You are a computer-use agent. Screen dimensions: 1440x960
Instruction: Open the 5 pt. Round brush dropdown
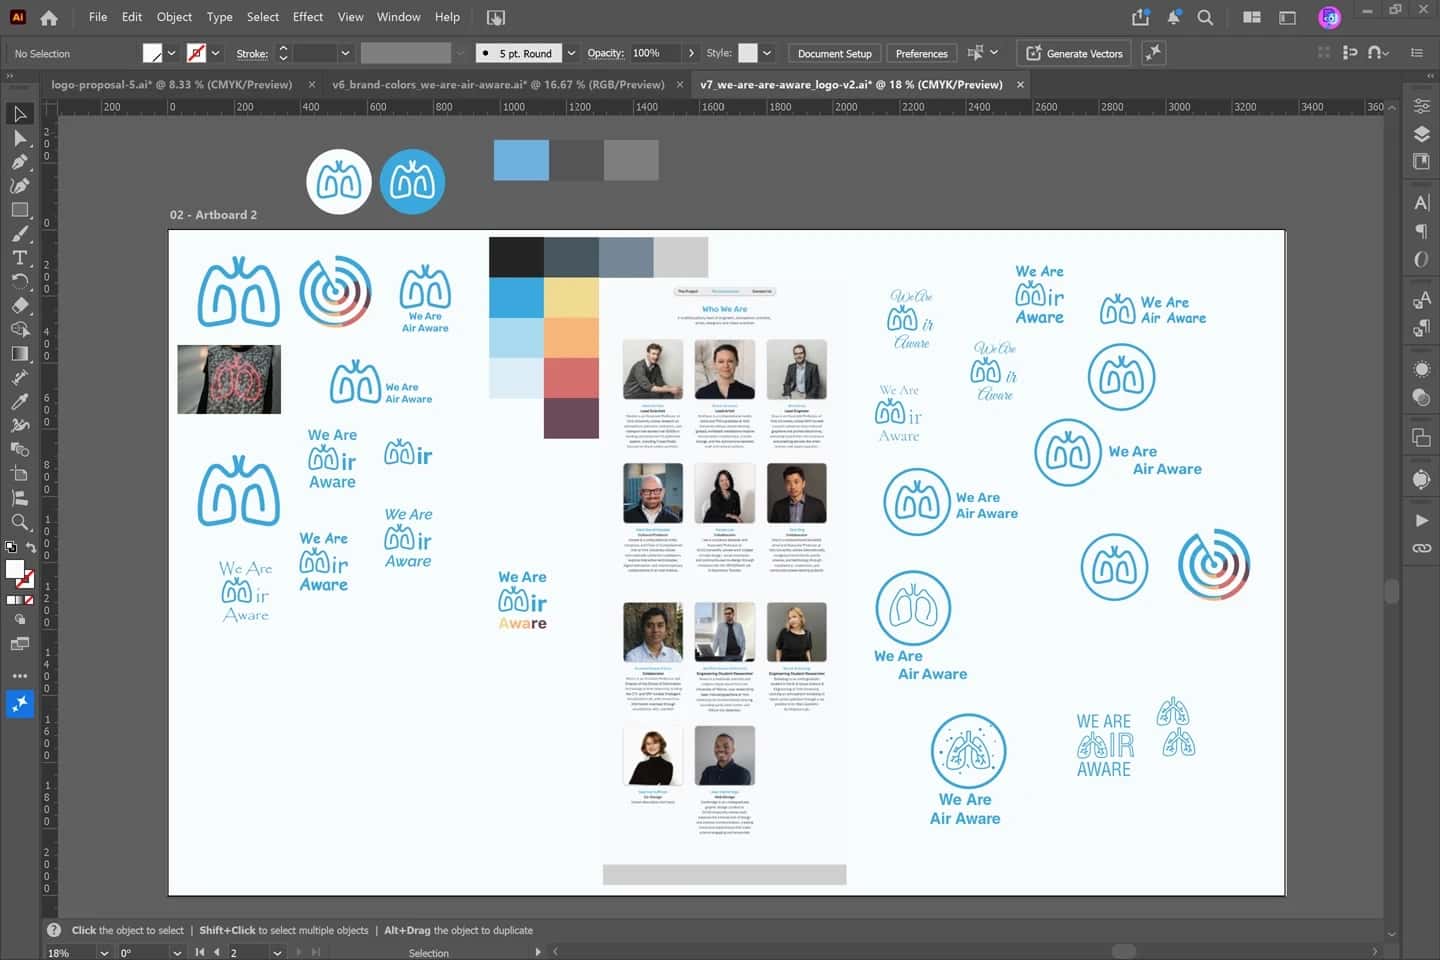point(571,53)
